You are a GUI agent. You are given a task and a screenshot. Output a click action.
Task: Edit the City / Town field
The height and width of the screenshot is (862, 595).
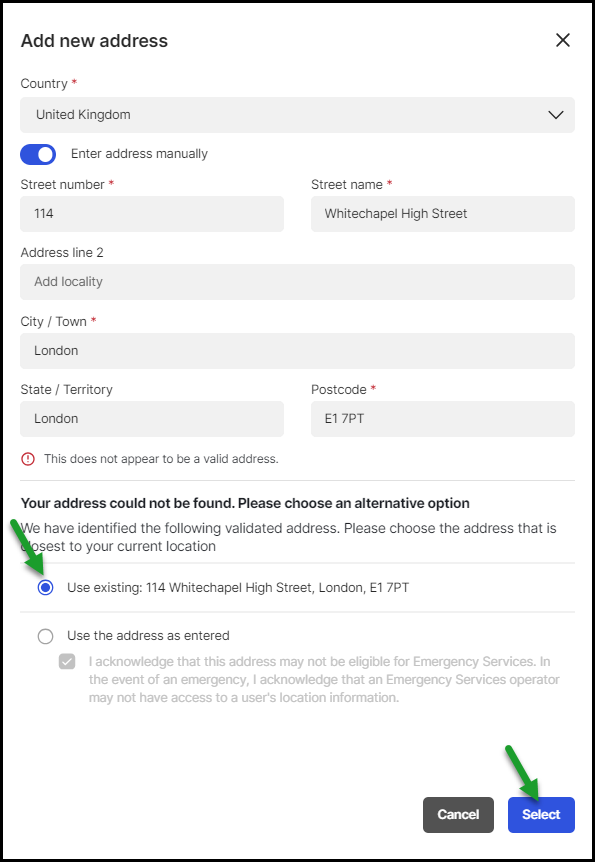(x=298, y=351)
